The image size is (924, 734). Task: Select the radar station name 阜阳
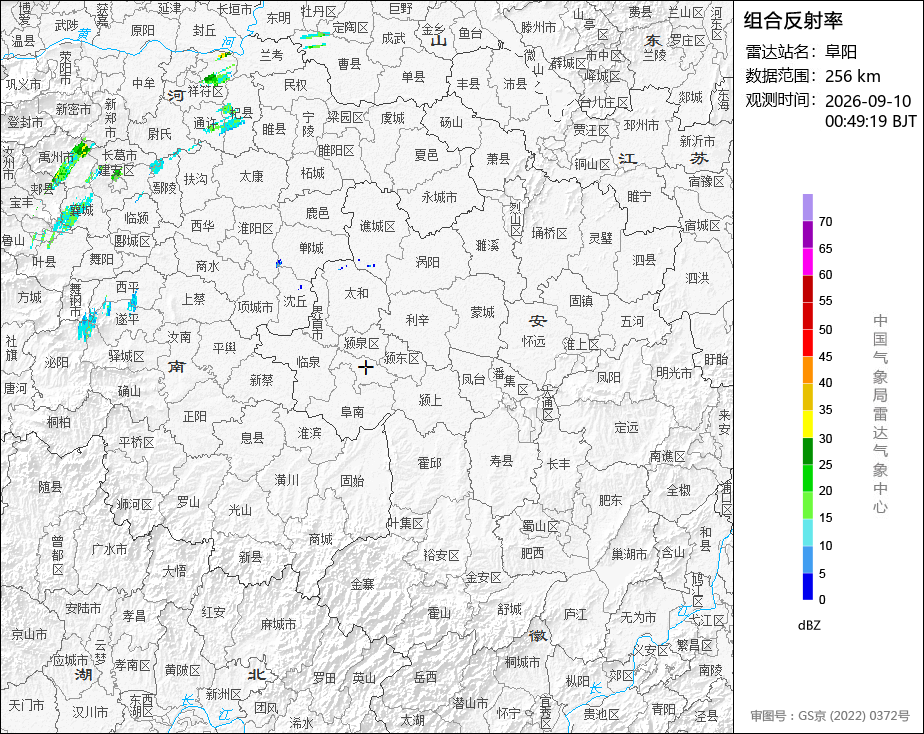click(841, 52)
